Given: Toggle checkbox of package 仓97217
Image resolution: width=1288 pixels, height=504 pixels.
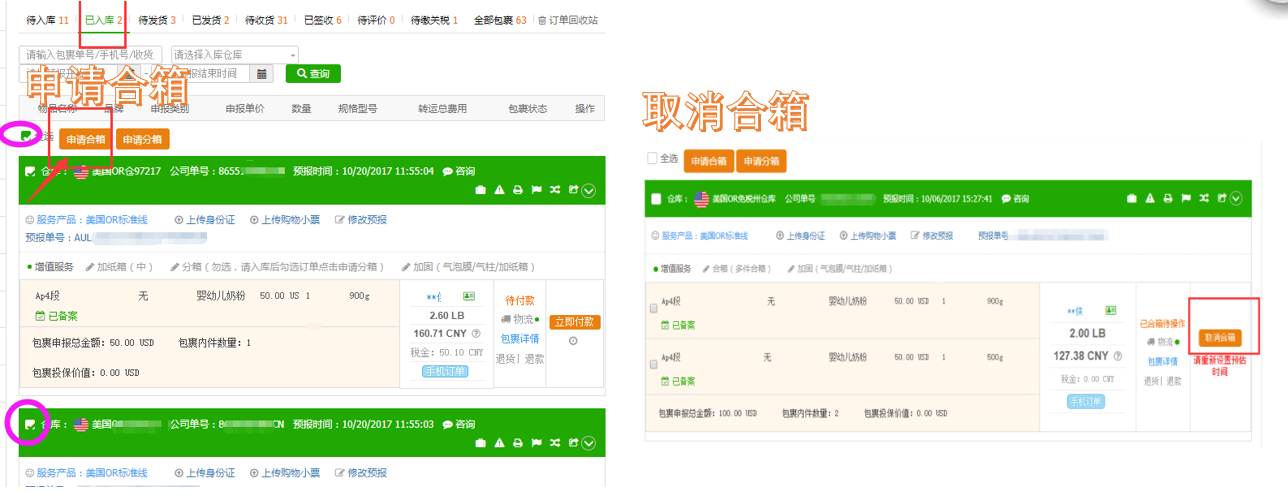Looking at the screenshot, I should point(30,172).
